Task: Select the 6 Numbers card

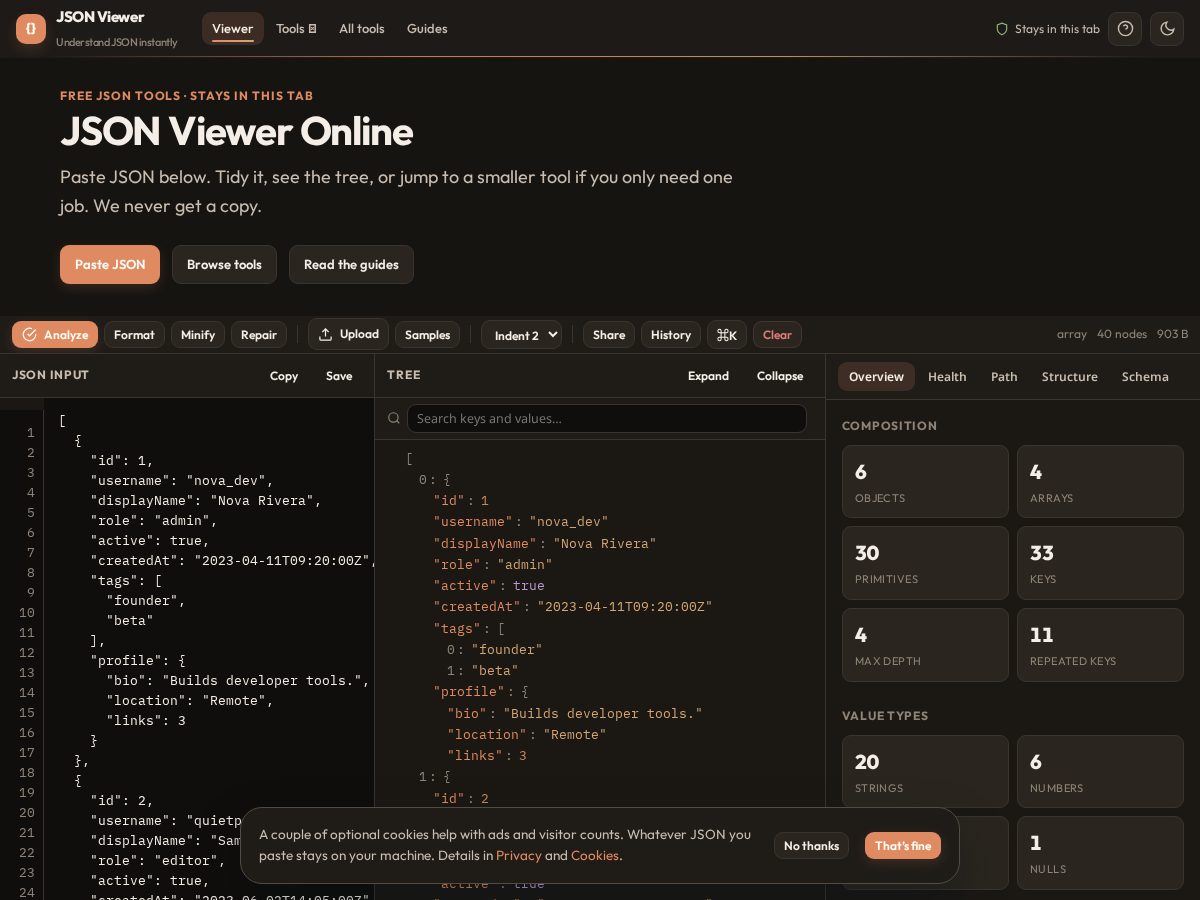Action: click(x=1100, y=771)
